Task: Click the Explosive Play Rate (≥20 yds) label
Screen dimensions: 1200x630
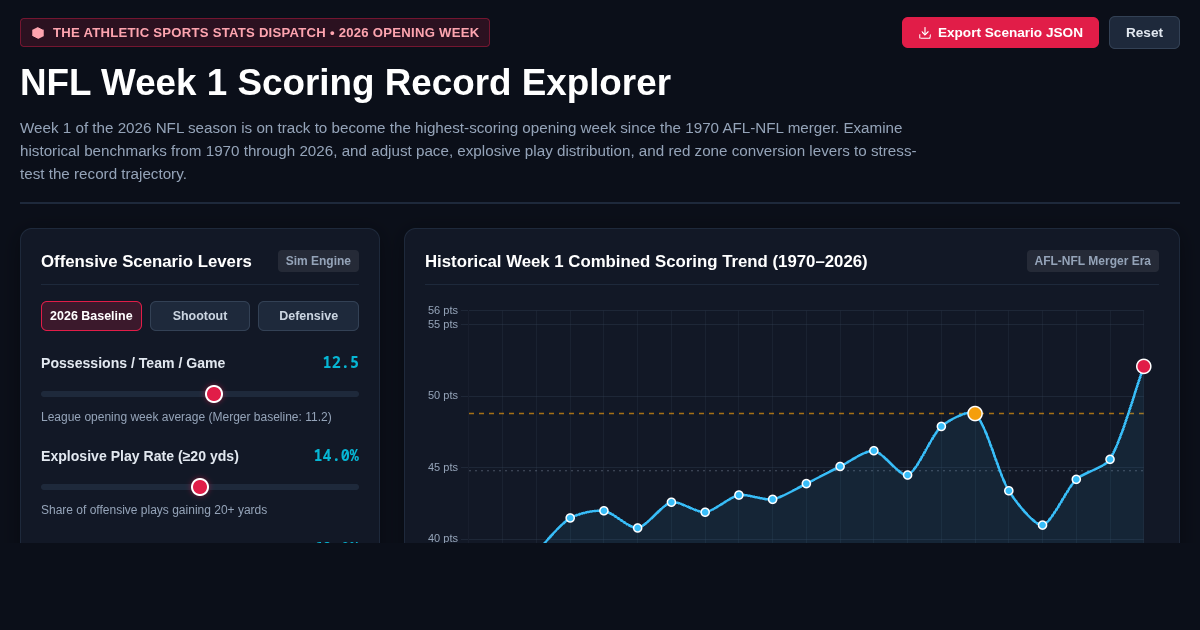Action: tap(140, 456)
